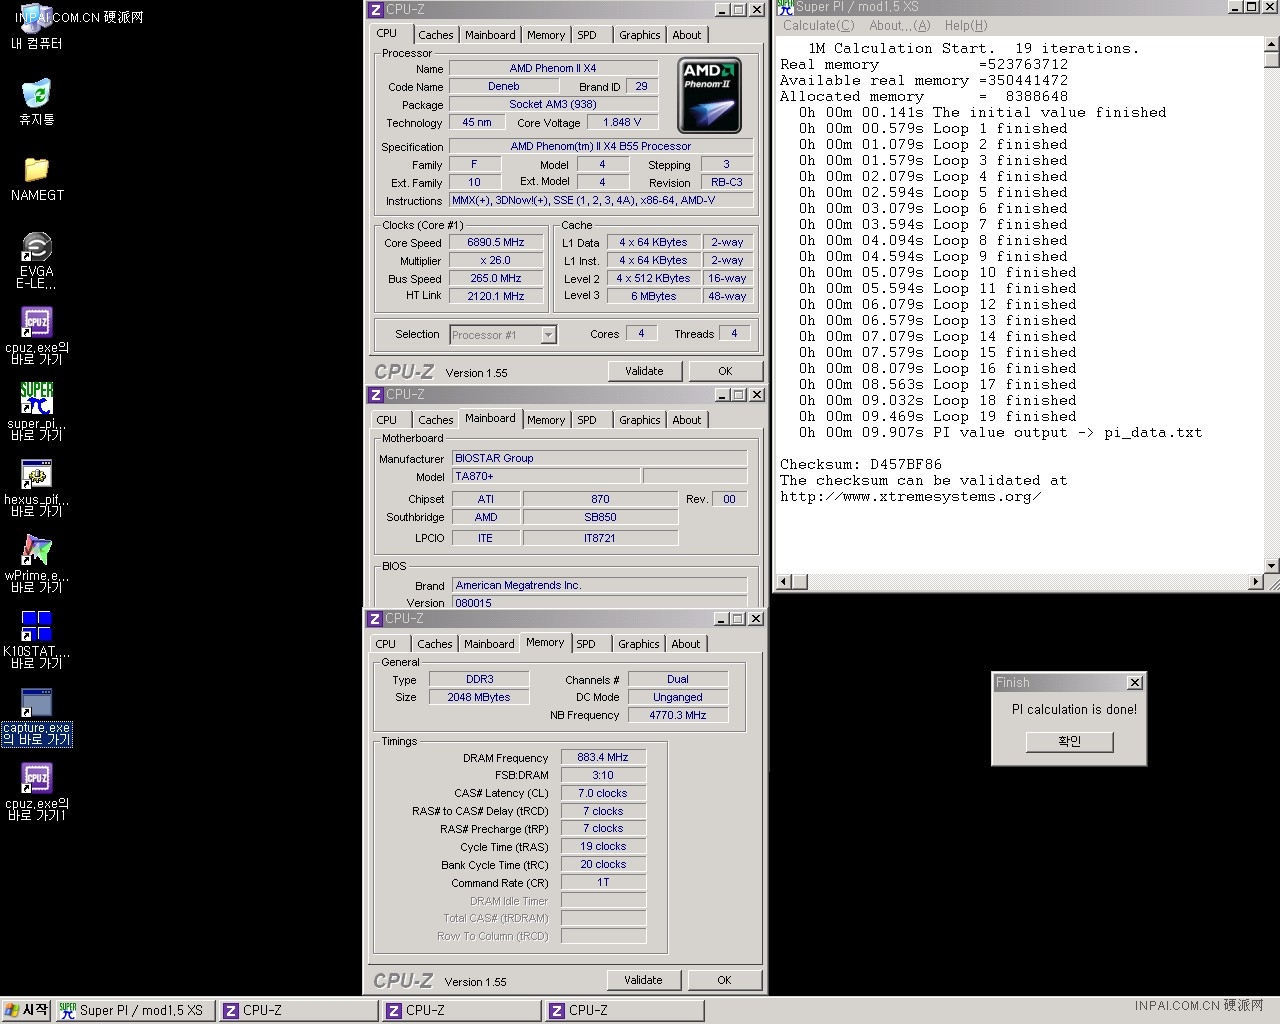Click motherboard Model field TA870+

(546, 477)
